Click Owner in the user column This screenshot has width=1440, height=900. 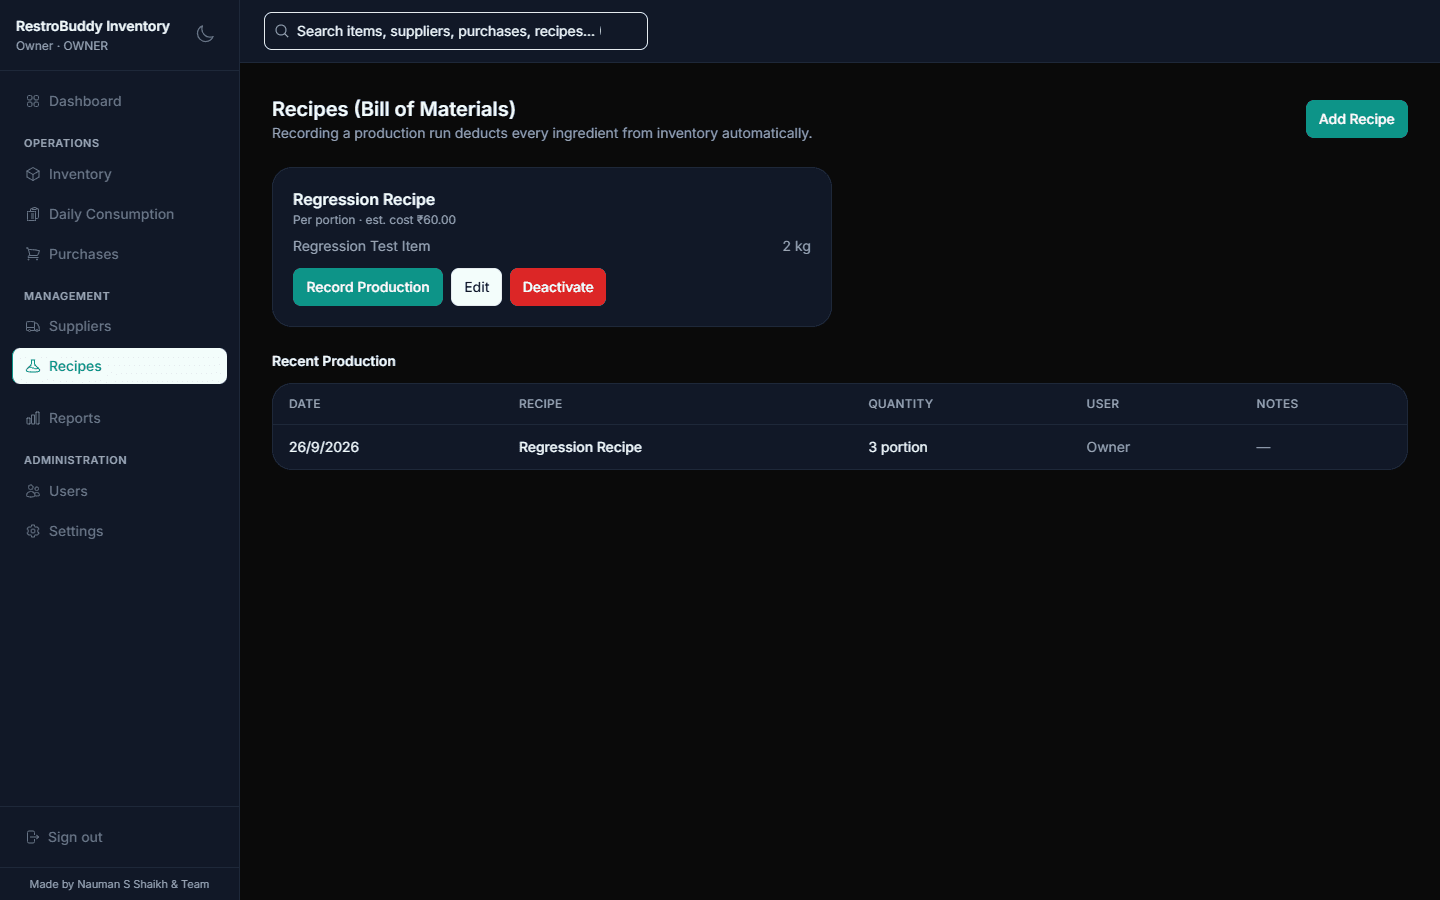[1108, 447]
